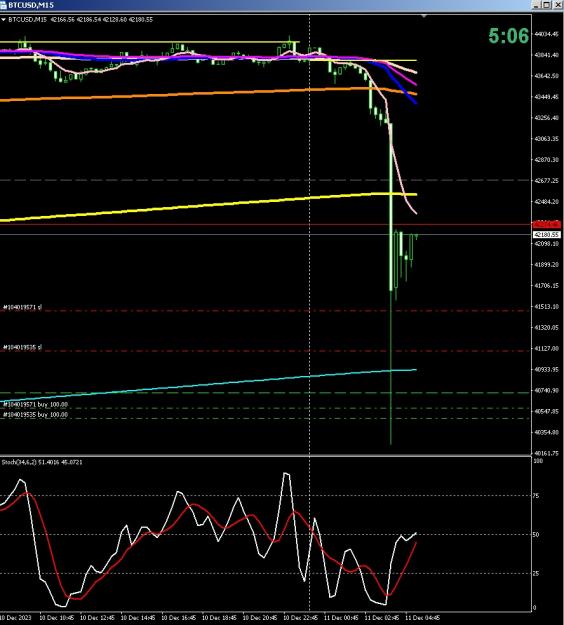564x625 pixels.
Task: Click the 10 Dec 22:45 time axis label
Action: [301, 617]
